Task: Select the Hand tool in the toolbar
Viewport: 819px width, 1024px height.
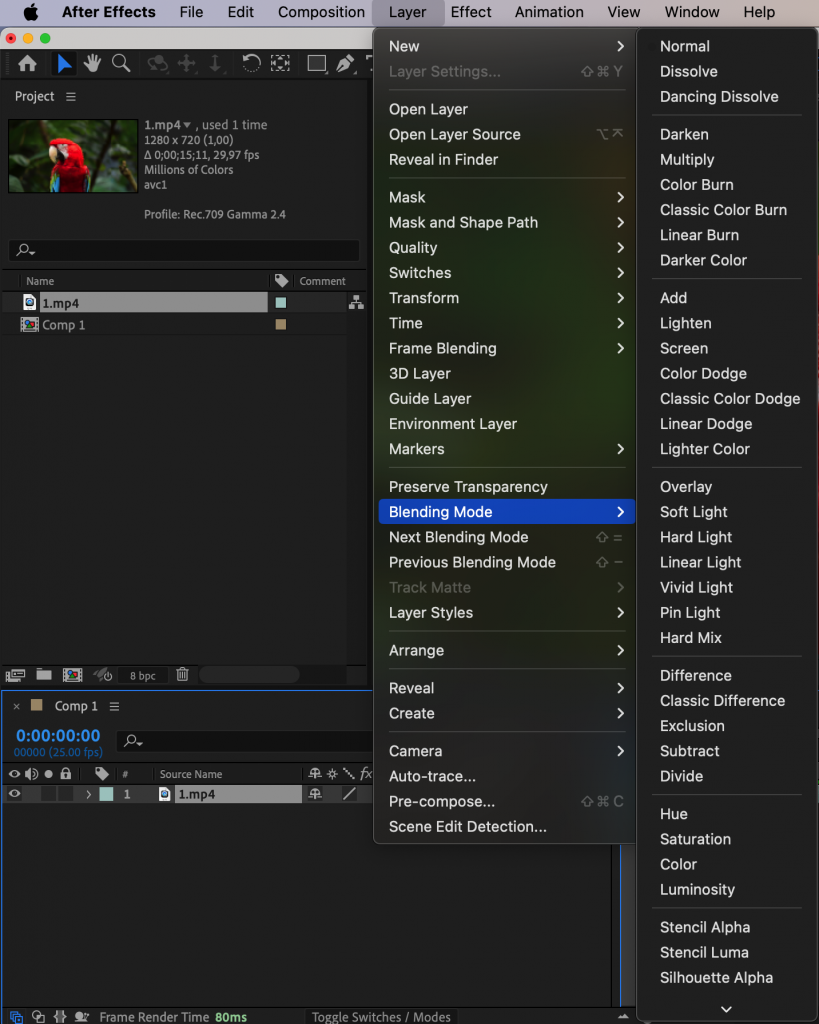Action: [x=91, y=63]
